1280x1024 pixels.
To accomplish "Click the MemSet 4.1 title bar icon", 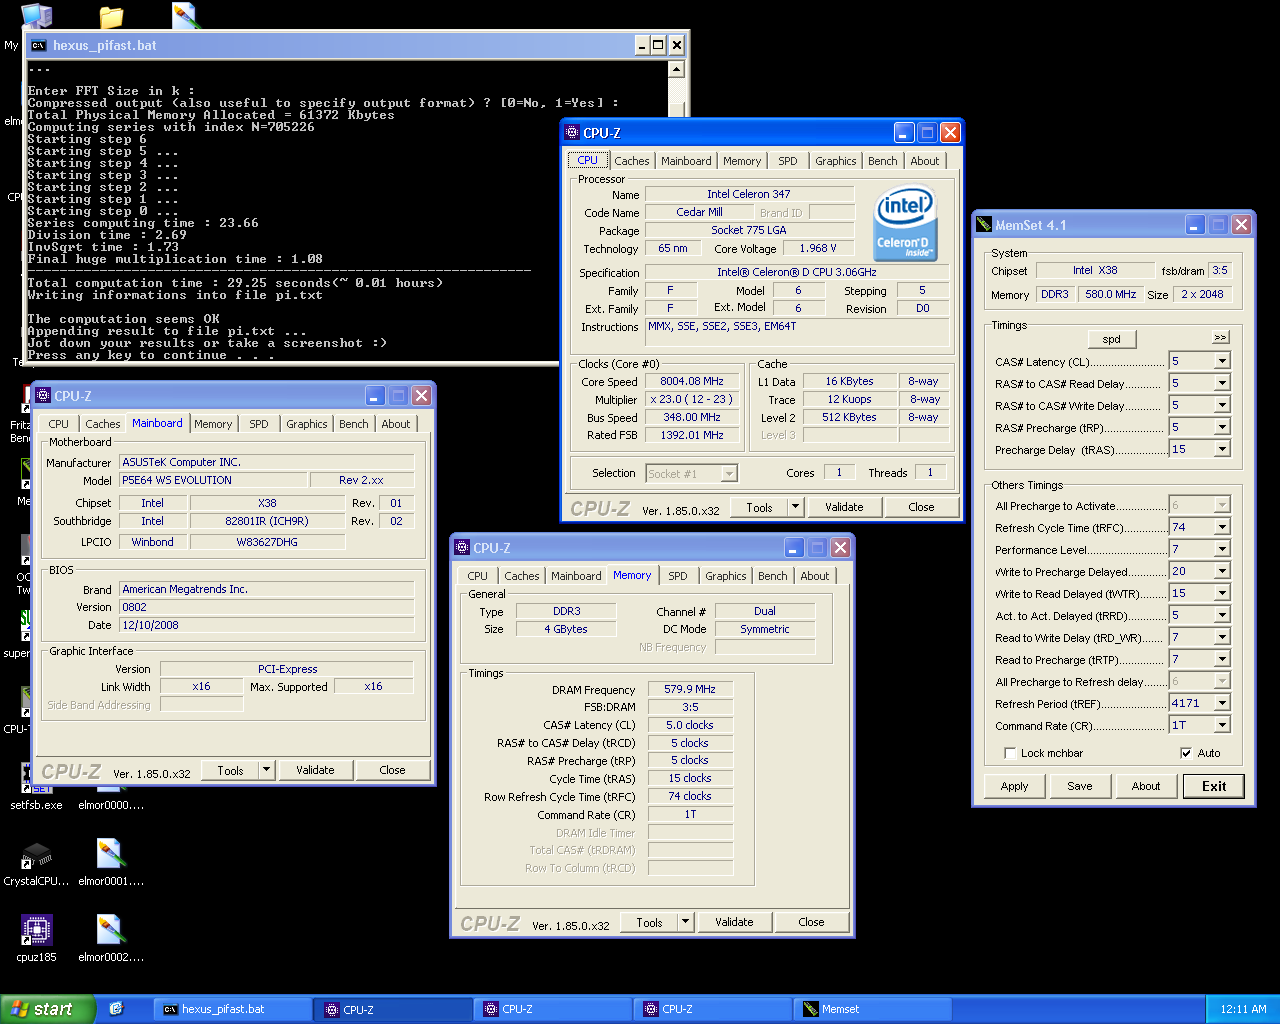I will [x=984, y=225].
